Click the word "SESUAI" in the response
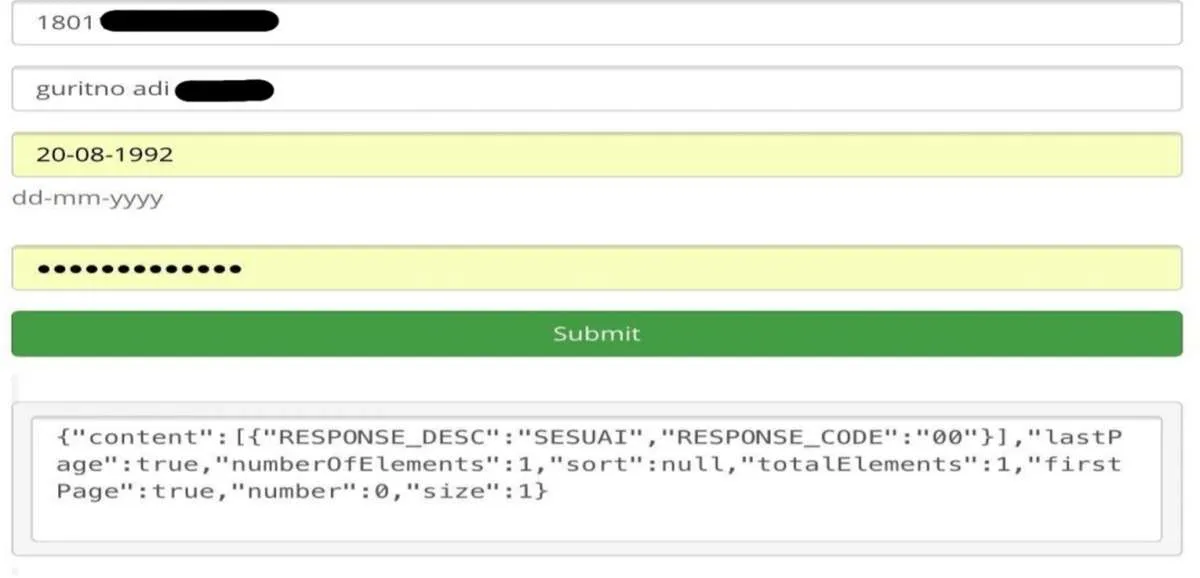Image resolution: width=1200 pixels, height=578 pixels. (x=581, y=436)
